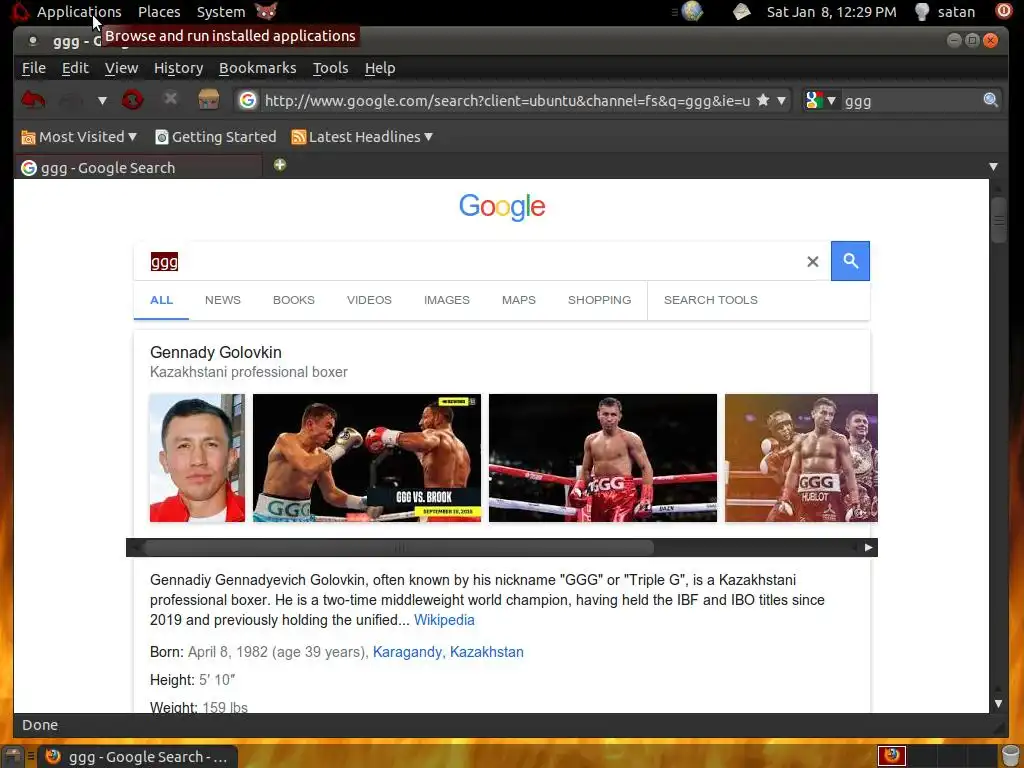Clear the search query with the X

(812, 261)
